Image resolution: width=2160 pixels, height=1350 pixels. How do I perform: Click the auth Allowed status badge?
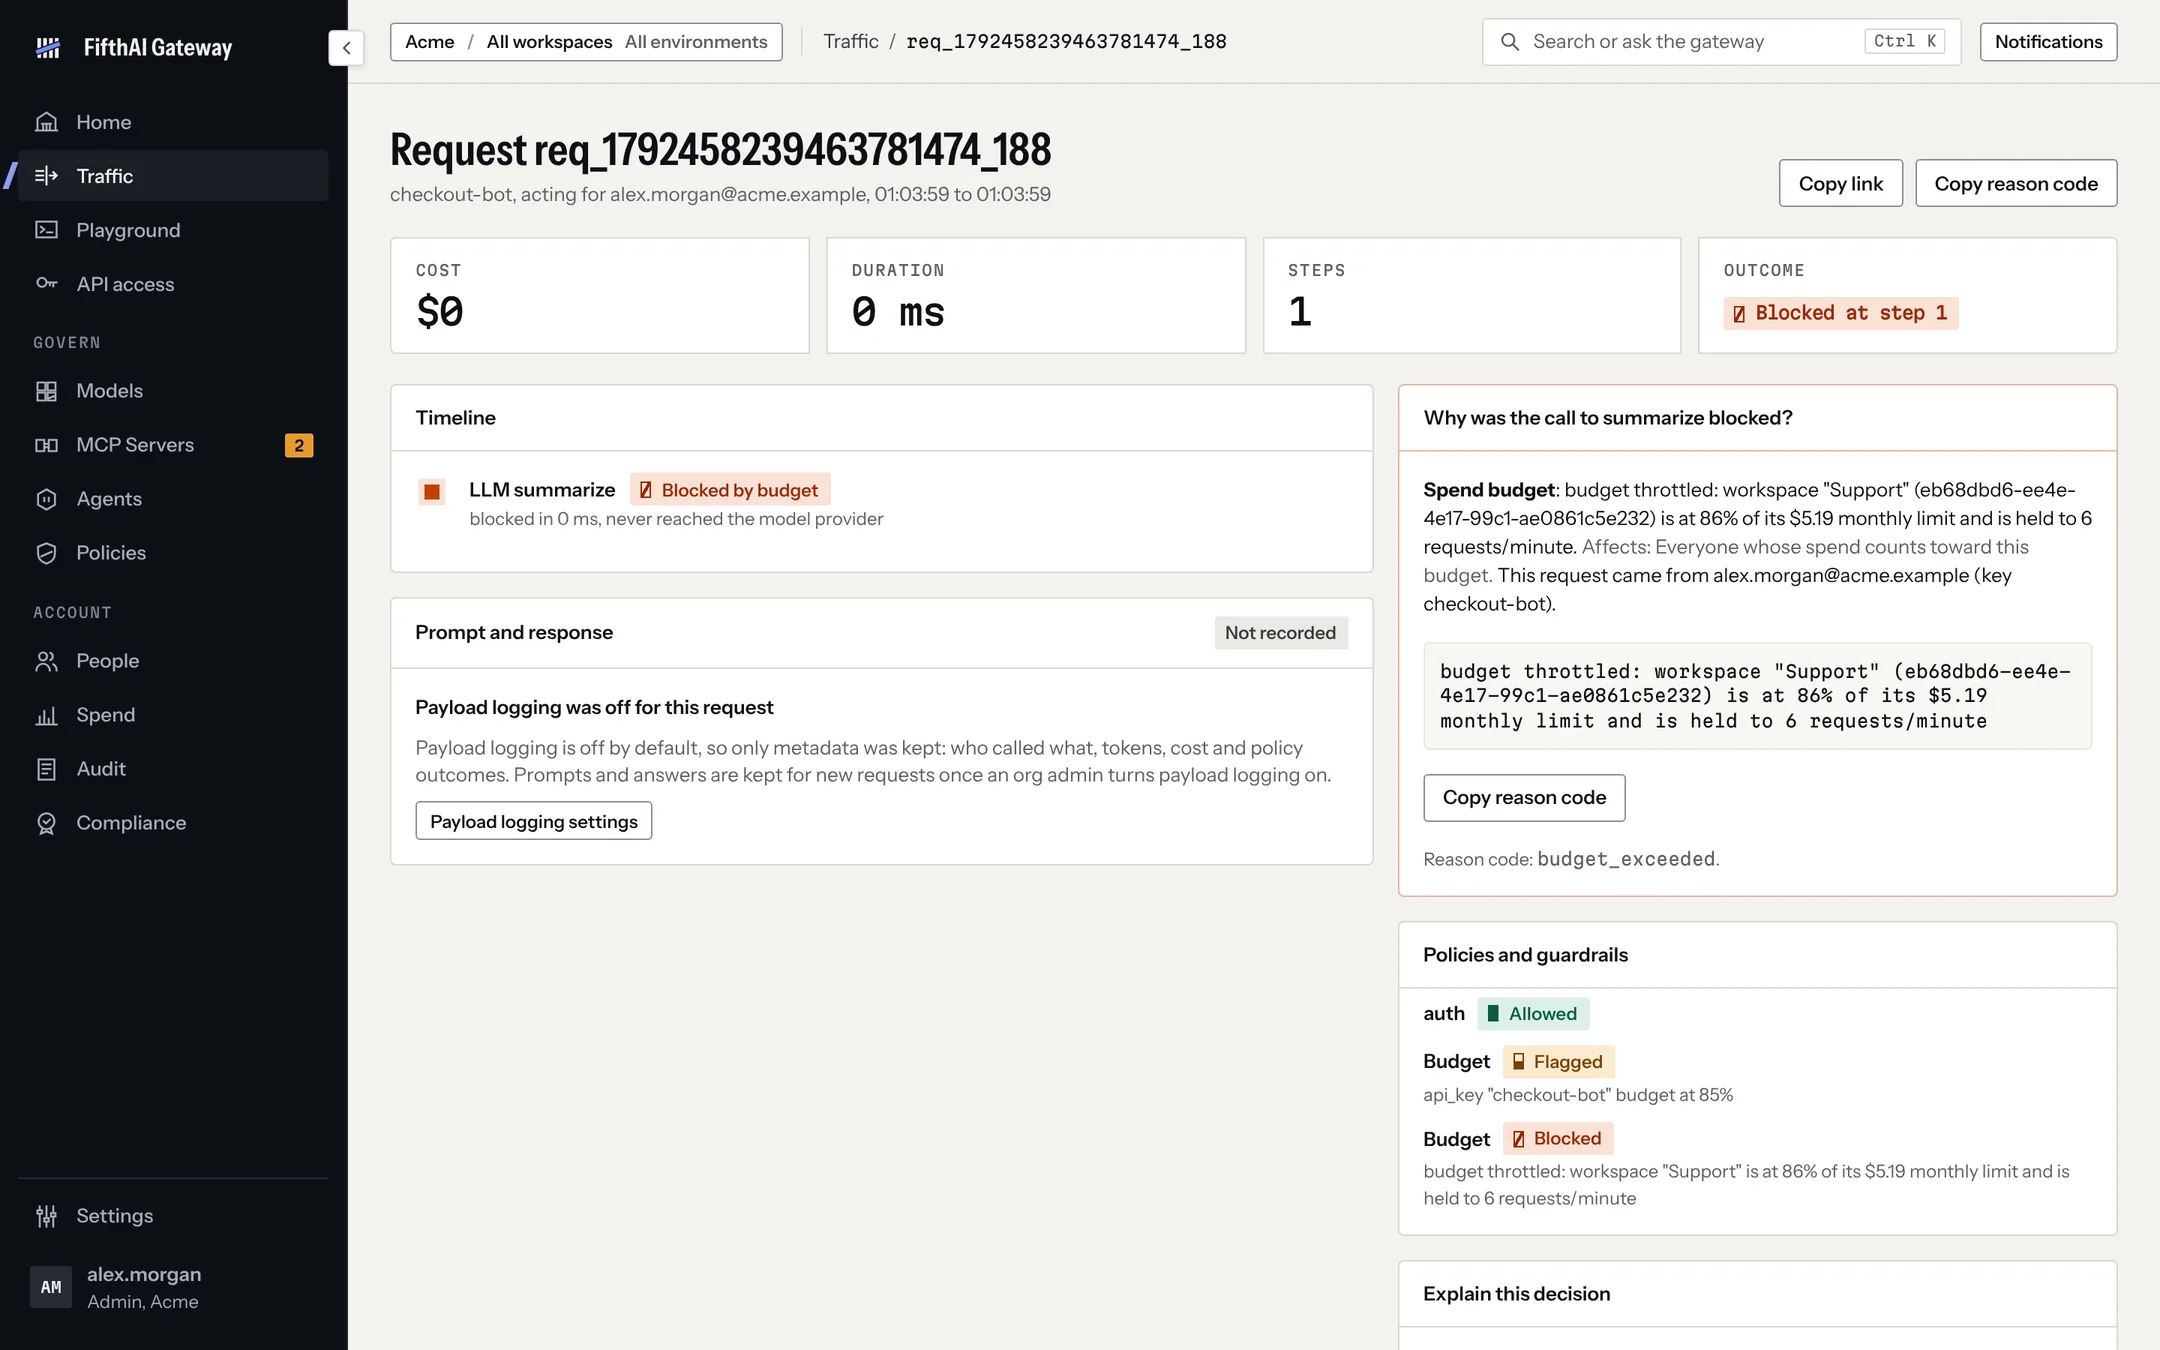pyautogui.click(x=1533, y=1014)
